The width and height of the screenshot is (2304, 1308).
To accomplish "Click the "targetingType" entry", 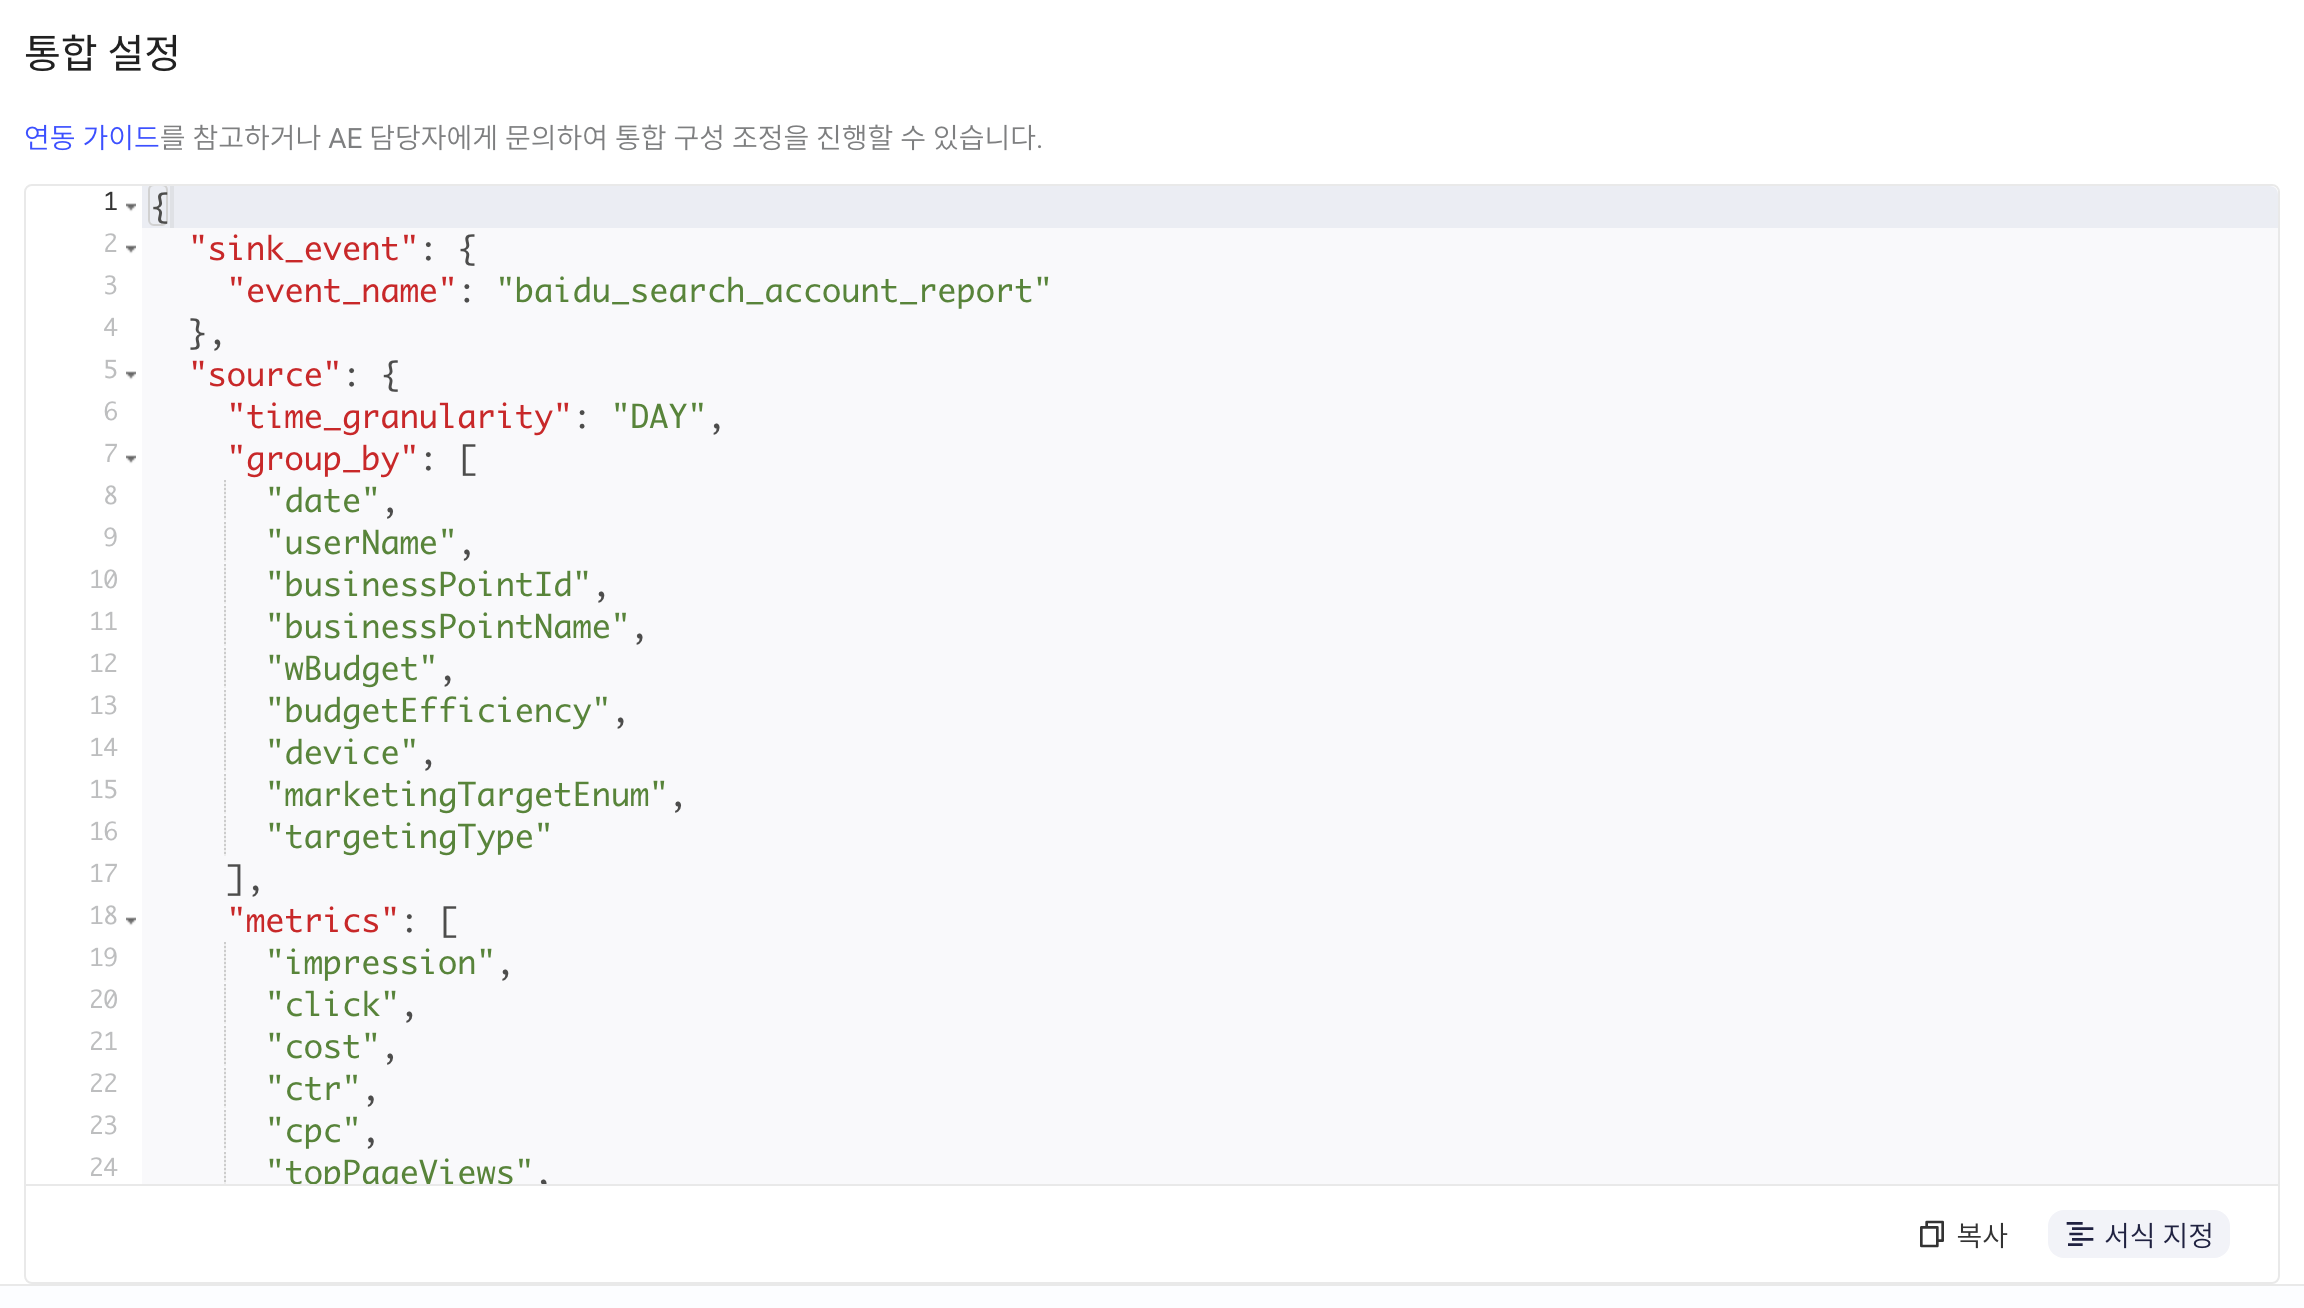I will coord(409,837).
